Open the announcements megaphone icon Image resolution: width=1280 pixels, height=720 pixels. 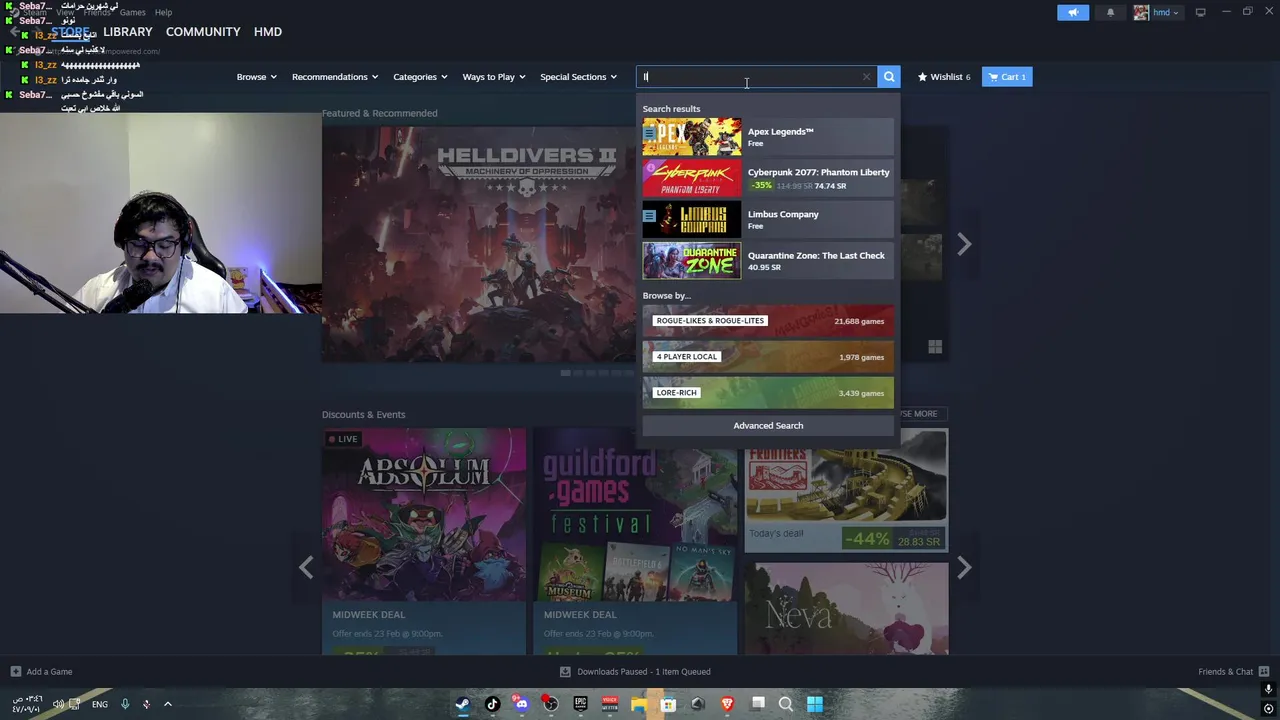click(1073, 13)
